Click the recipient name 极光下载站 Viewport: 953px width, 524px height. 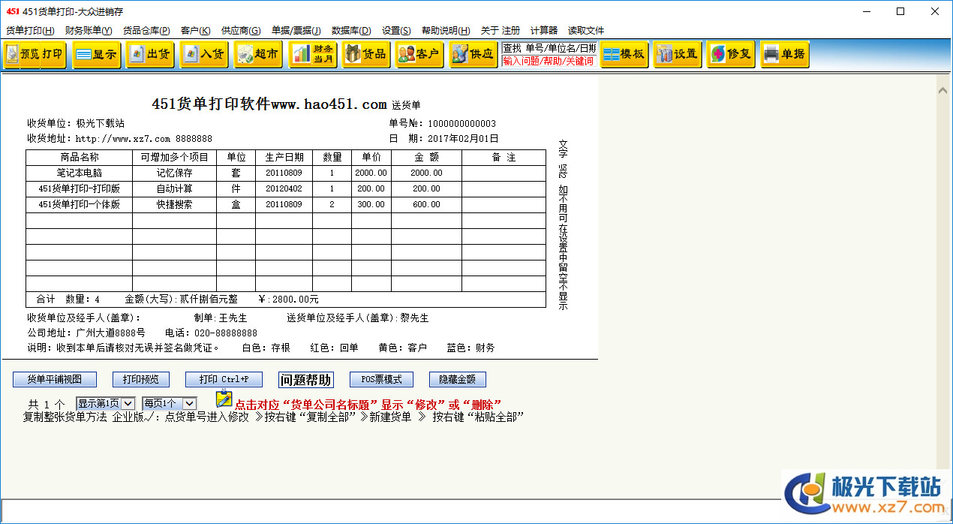click(100, 123)
